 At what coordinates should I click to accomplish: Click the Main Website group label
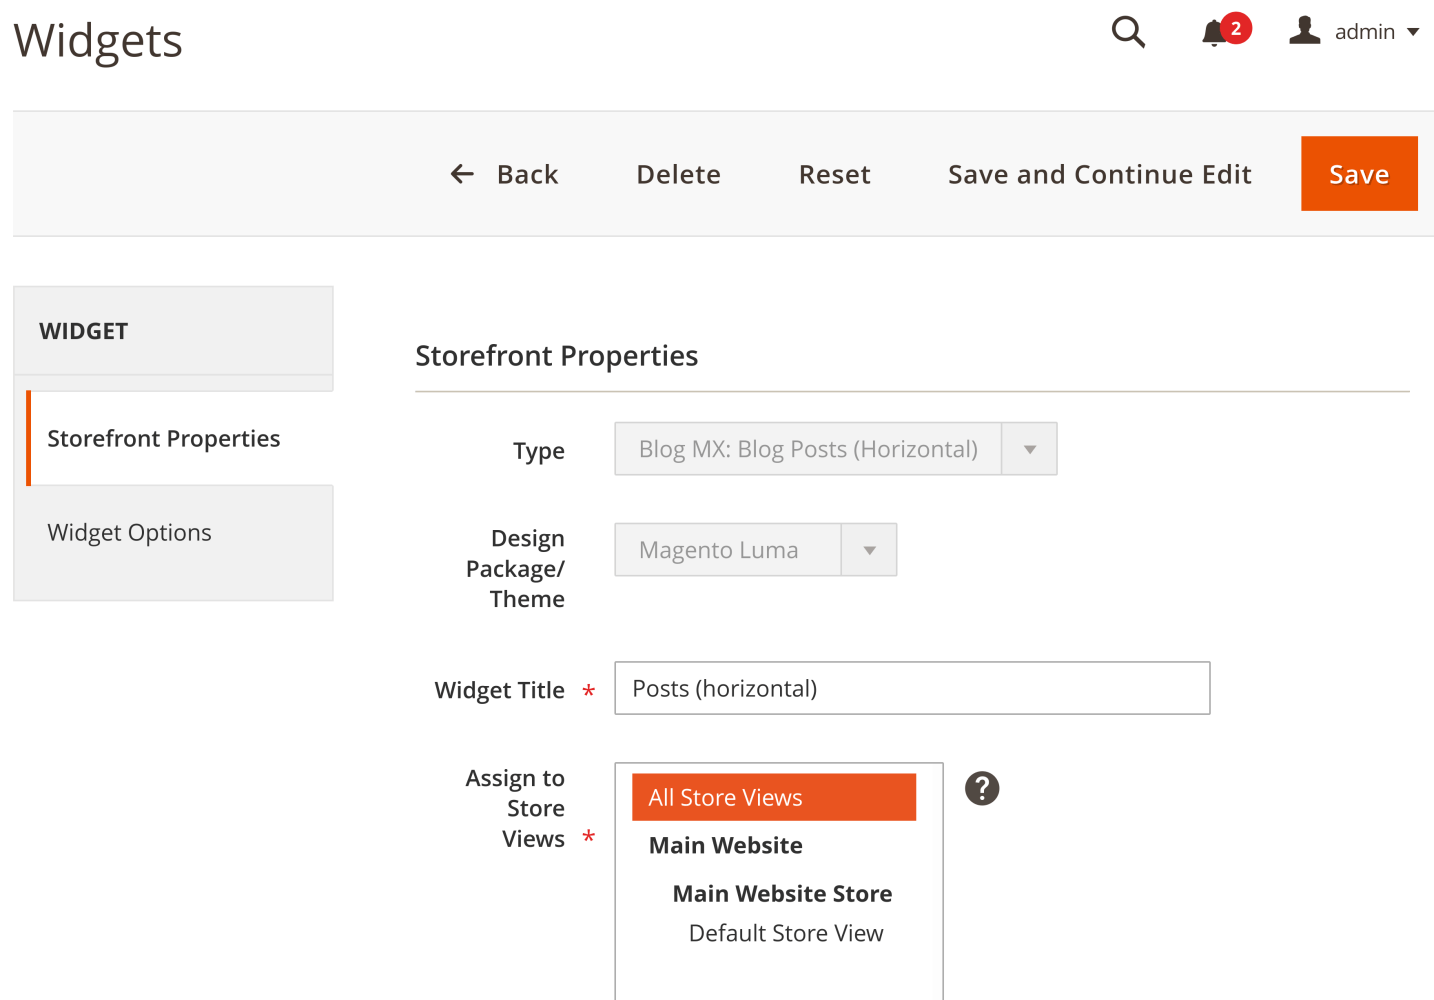pos(726,845)
